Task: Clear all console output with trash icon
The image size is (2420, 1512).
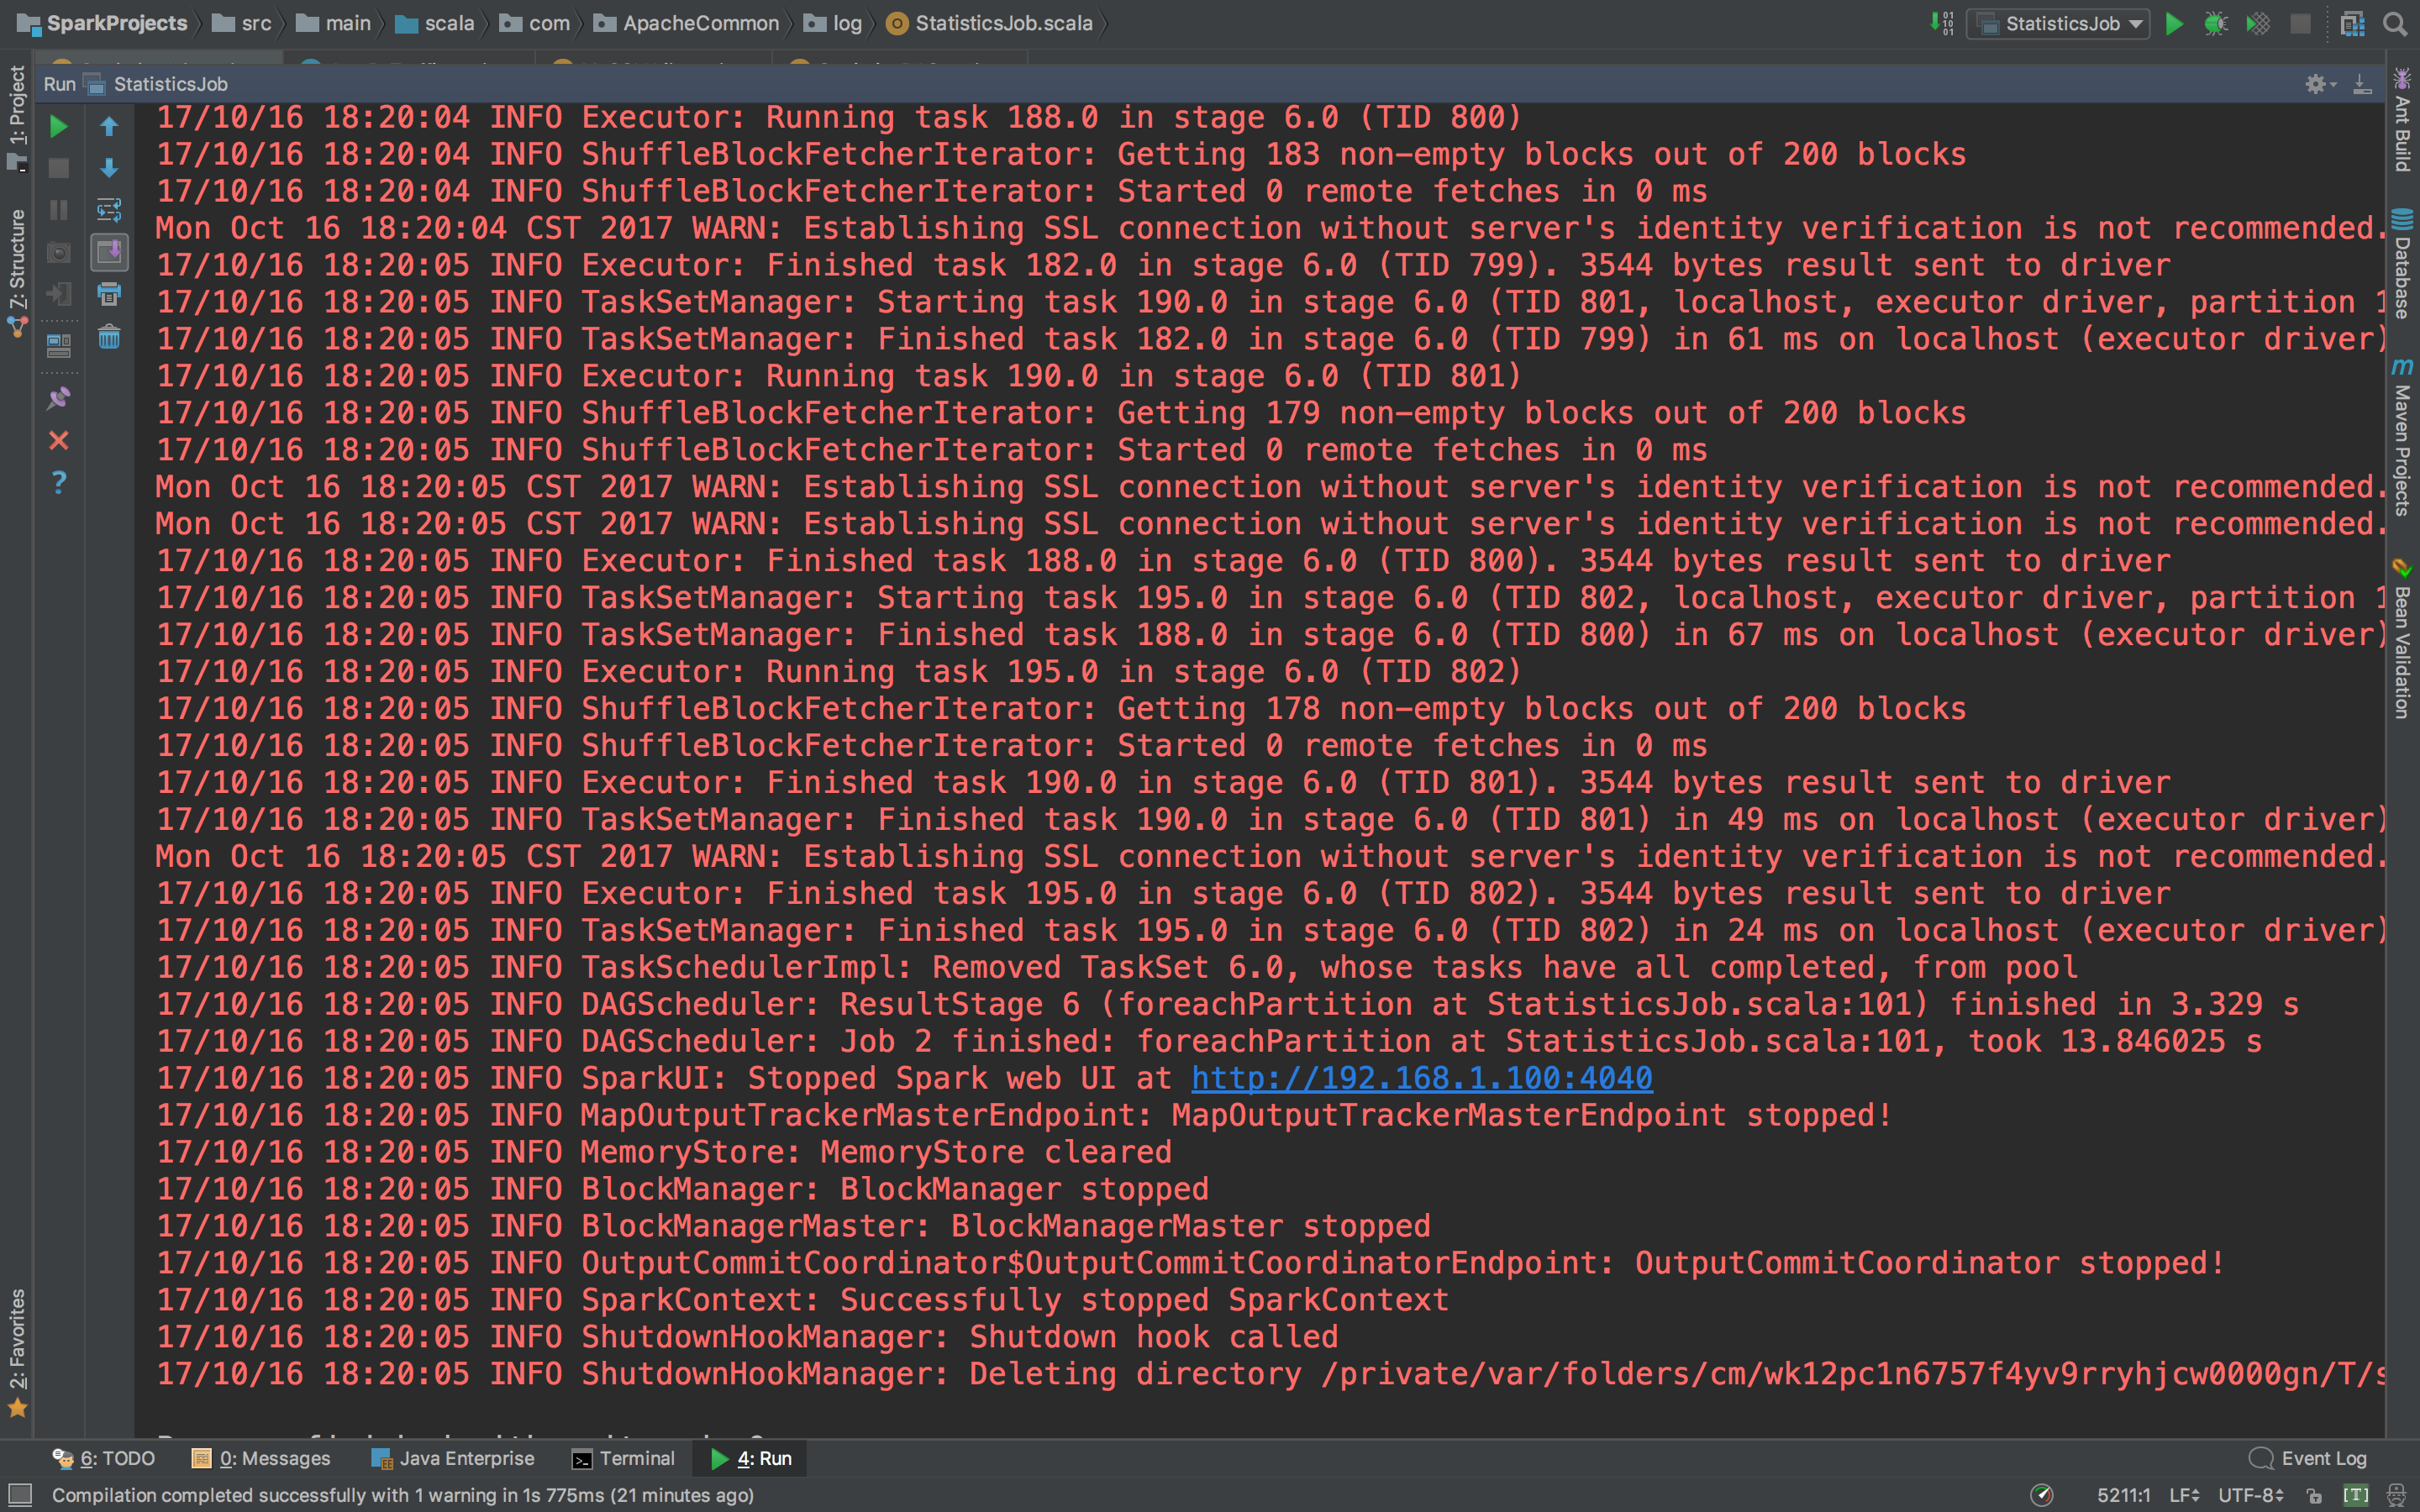Action: 109,337
